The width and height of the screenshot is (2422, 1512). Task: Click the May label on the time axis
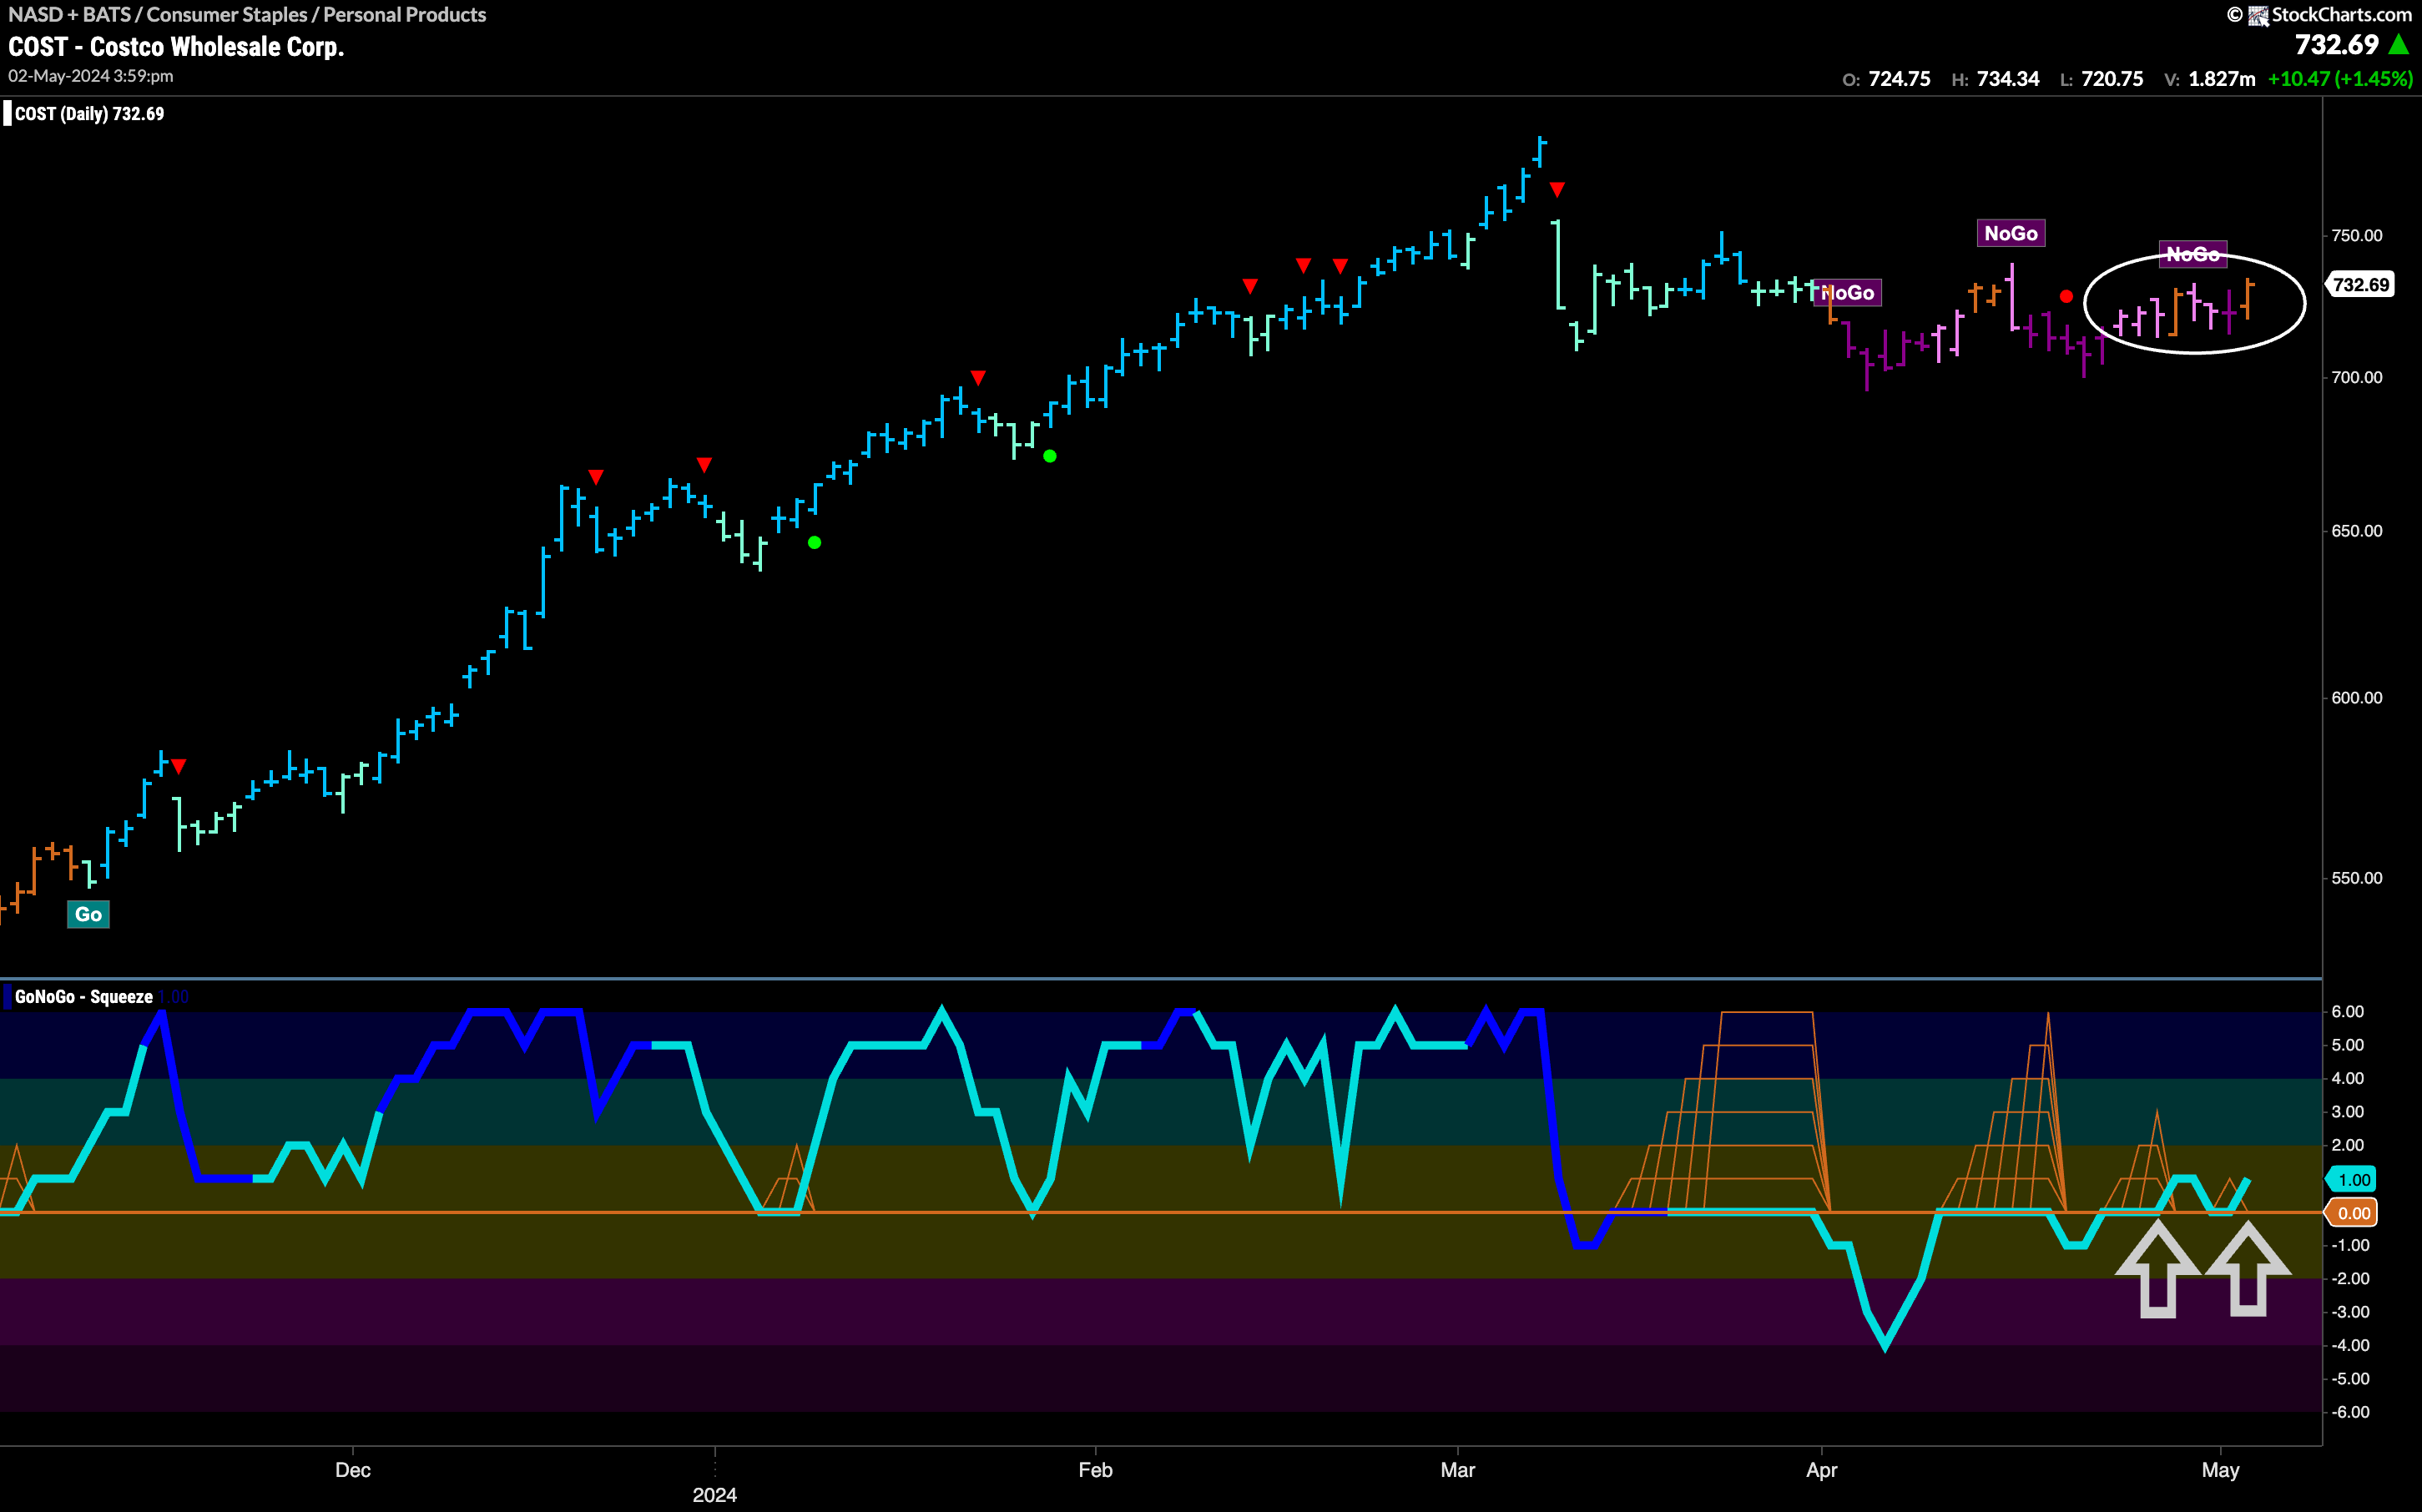pyautogui.click(x=2220, y=1470)
